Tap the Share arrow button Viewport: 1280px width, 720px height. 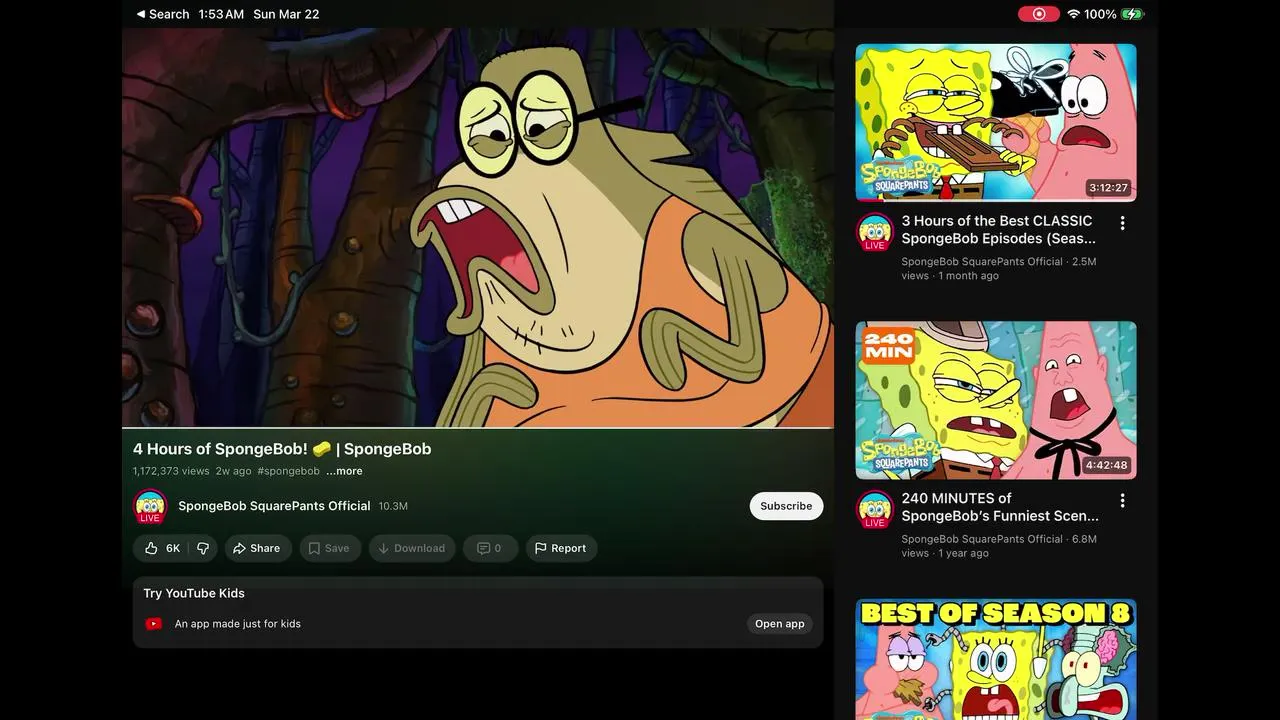tap(258, 548)
